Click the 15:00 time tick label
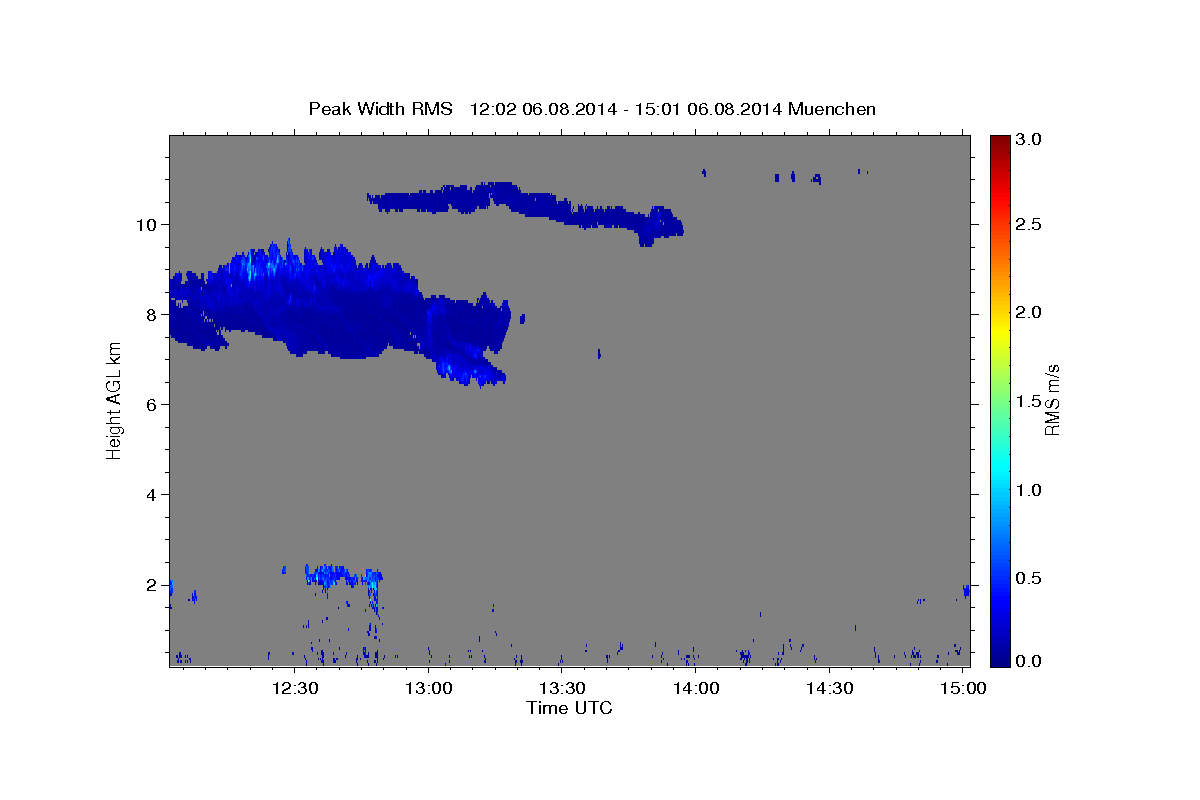The height and width of the screenshot is (800, 1200). (962, 688)
